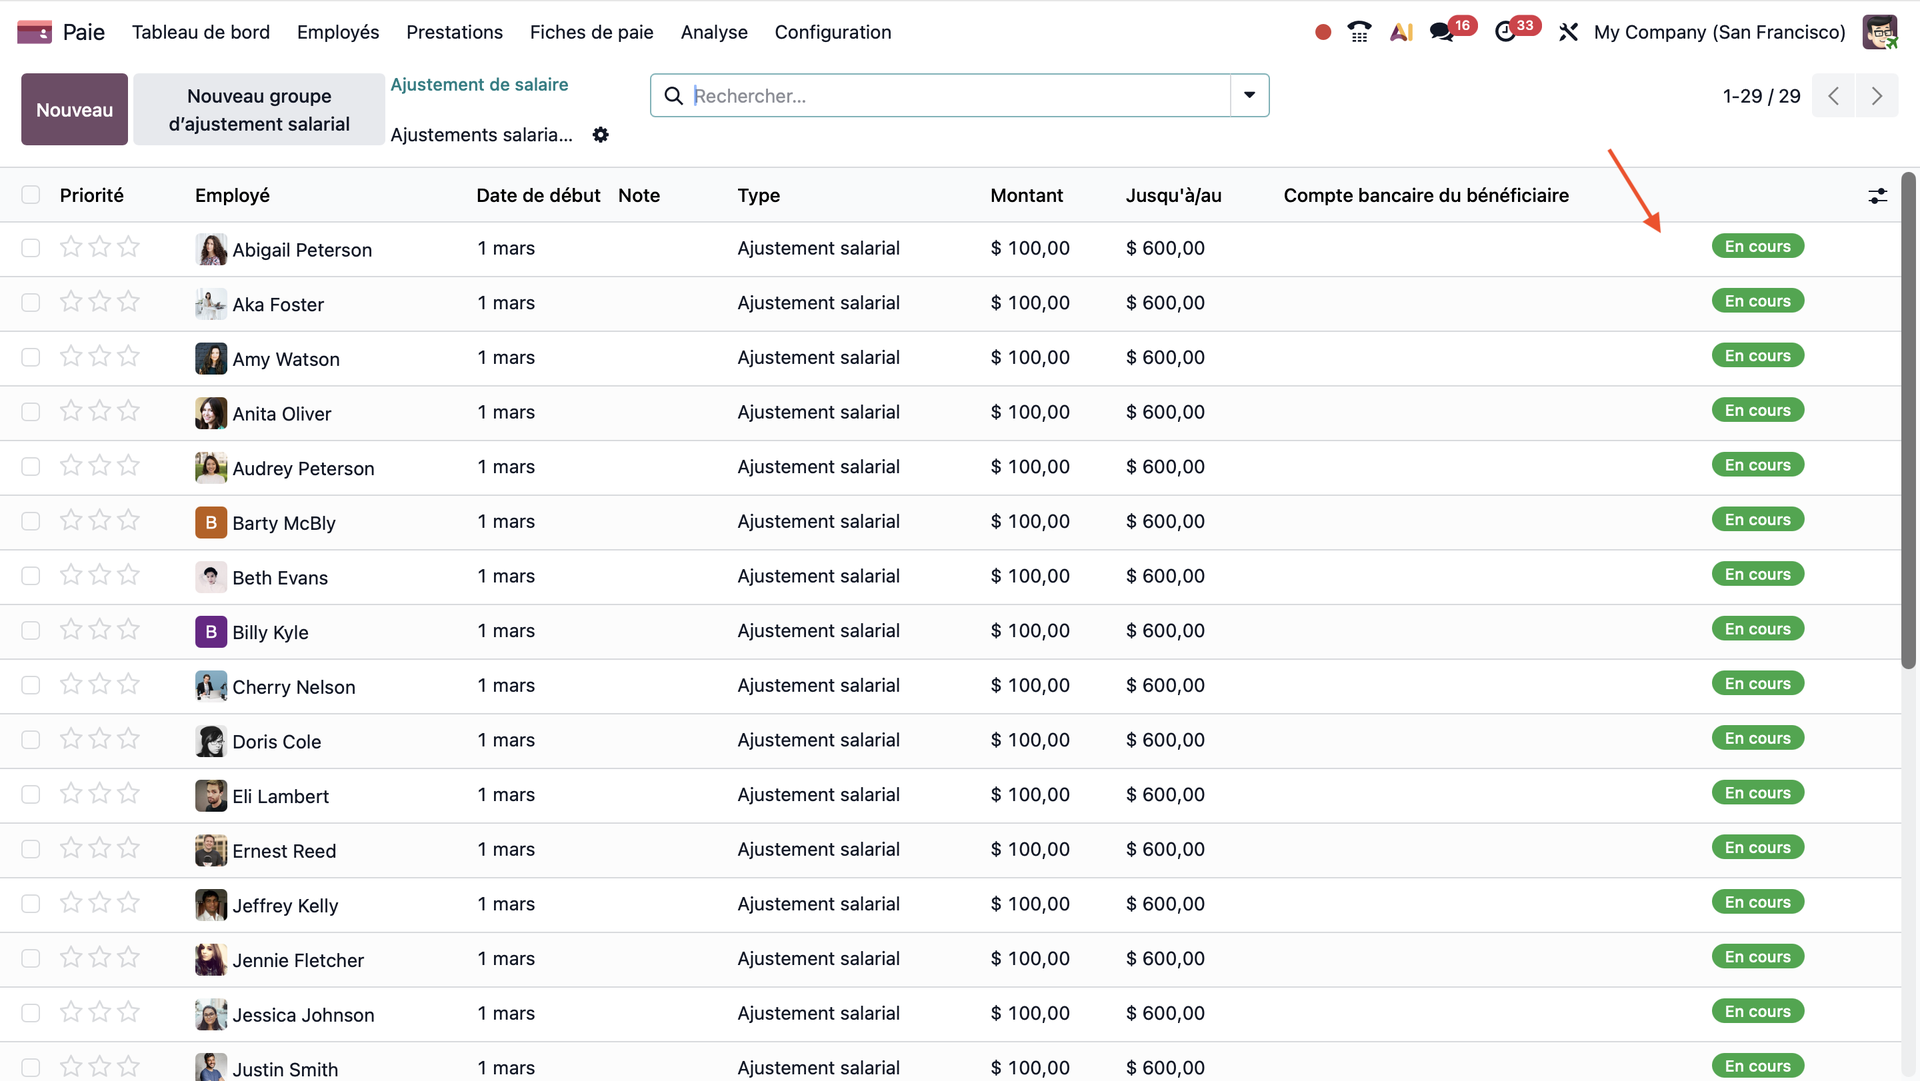The width and height of the screenshot is (1920, 1081).
Task: Open the conversations icon with 16 badge
Action: coord(1441,32)
